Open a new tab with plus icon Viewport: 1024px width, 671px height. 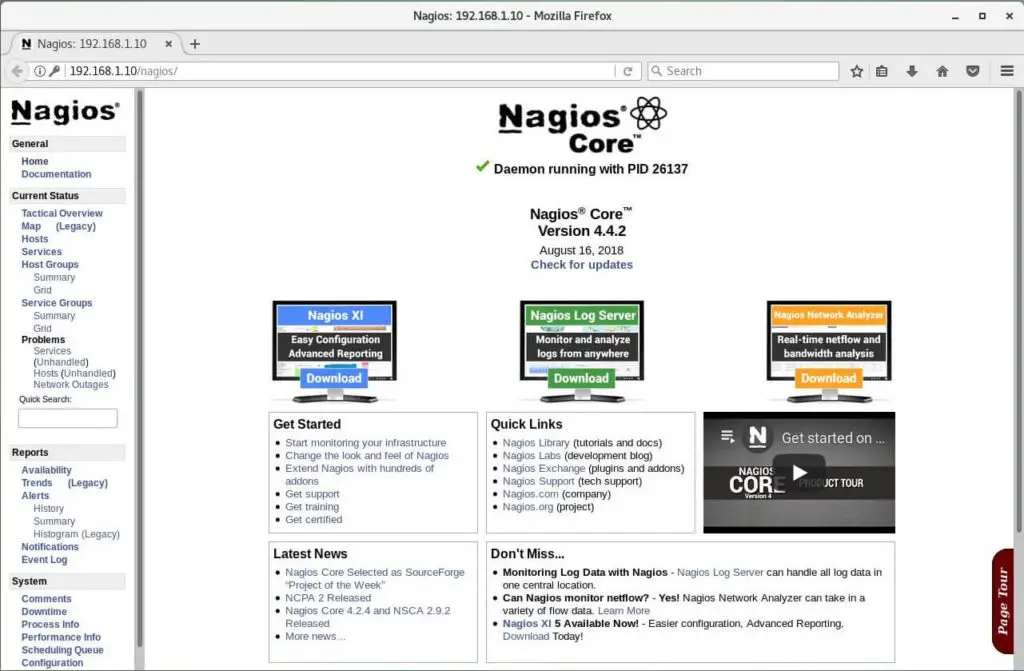(195, 44)
